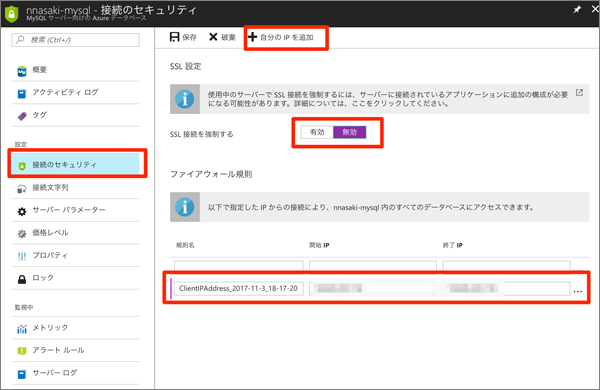Click the green shield 接続のセキュリティ icon
The image size is (600, 390).
click(x=22, y=166)
